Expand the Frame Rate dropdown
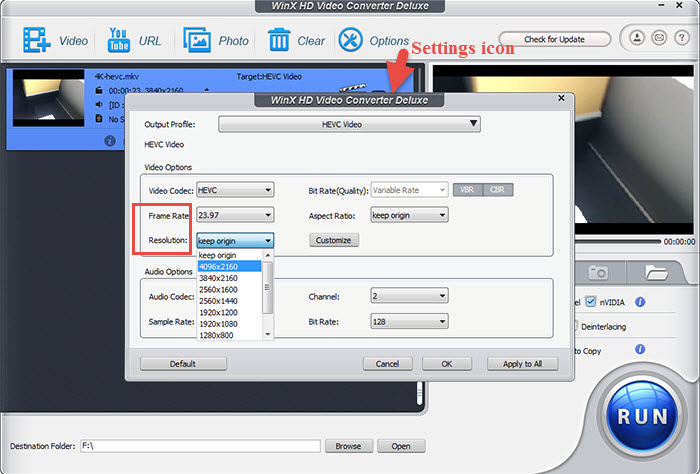Viewport: 700px width, 474px height. point(235,214)
